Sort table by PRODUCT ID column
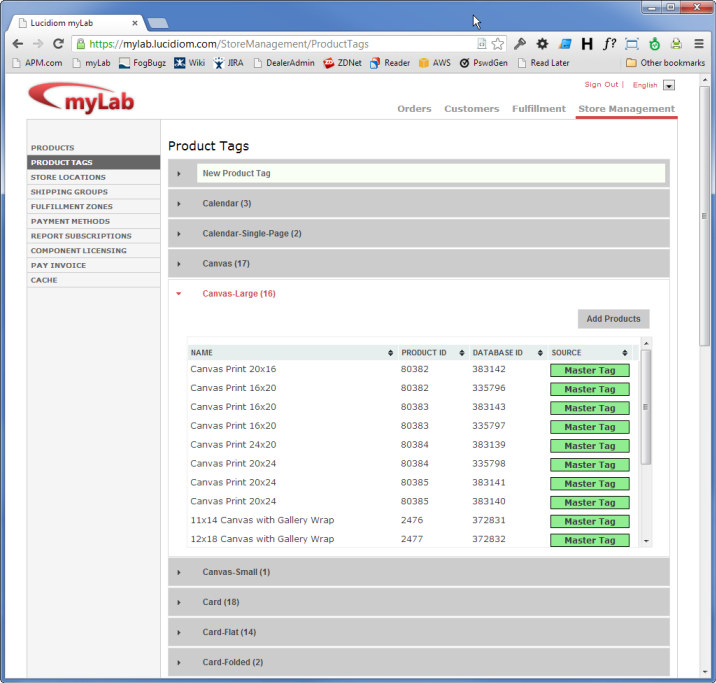 (x=432, y=353)
